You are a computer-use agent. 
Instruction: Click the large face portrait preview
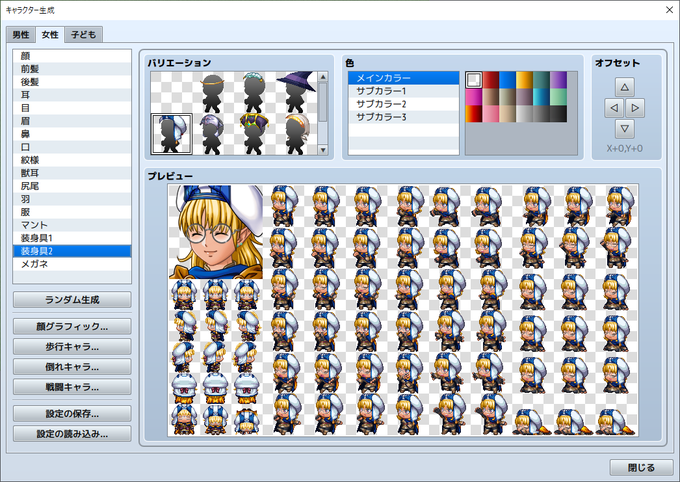216,232
